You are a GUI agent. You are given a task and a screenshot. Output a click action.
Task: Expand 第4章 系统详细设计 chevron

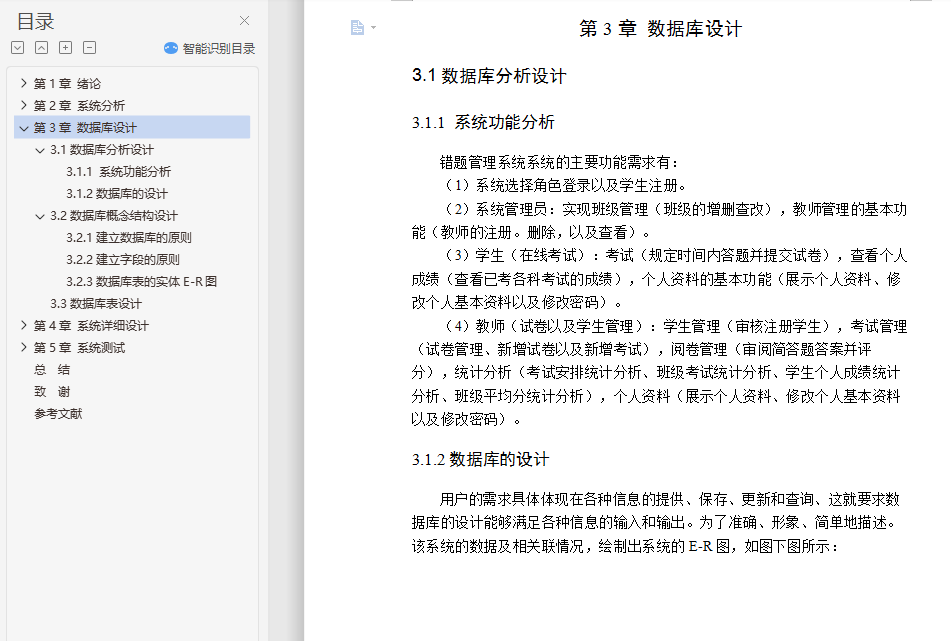click(x=24, y=325)
